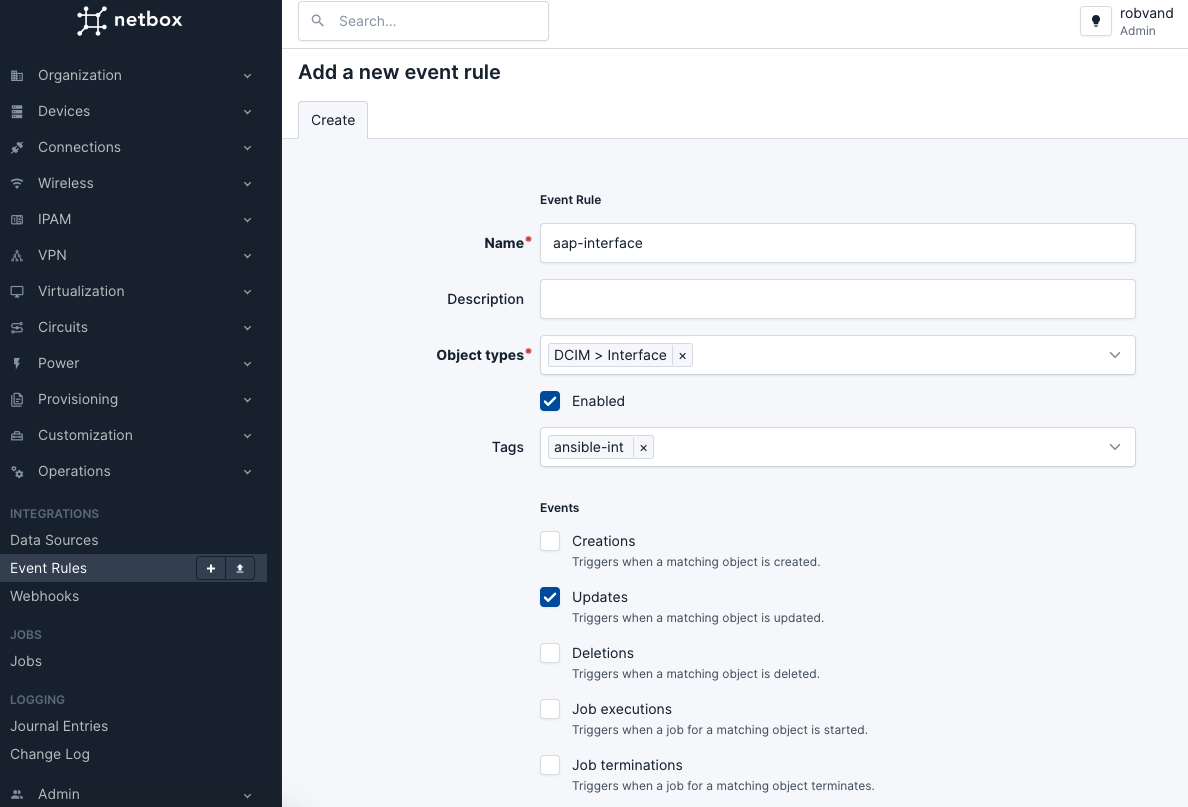Click the Devices server icon

click(17, 111)
